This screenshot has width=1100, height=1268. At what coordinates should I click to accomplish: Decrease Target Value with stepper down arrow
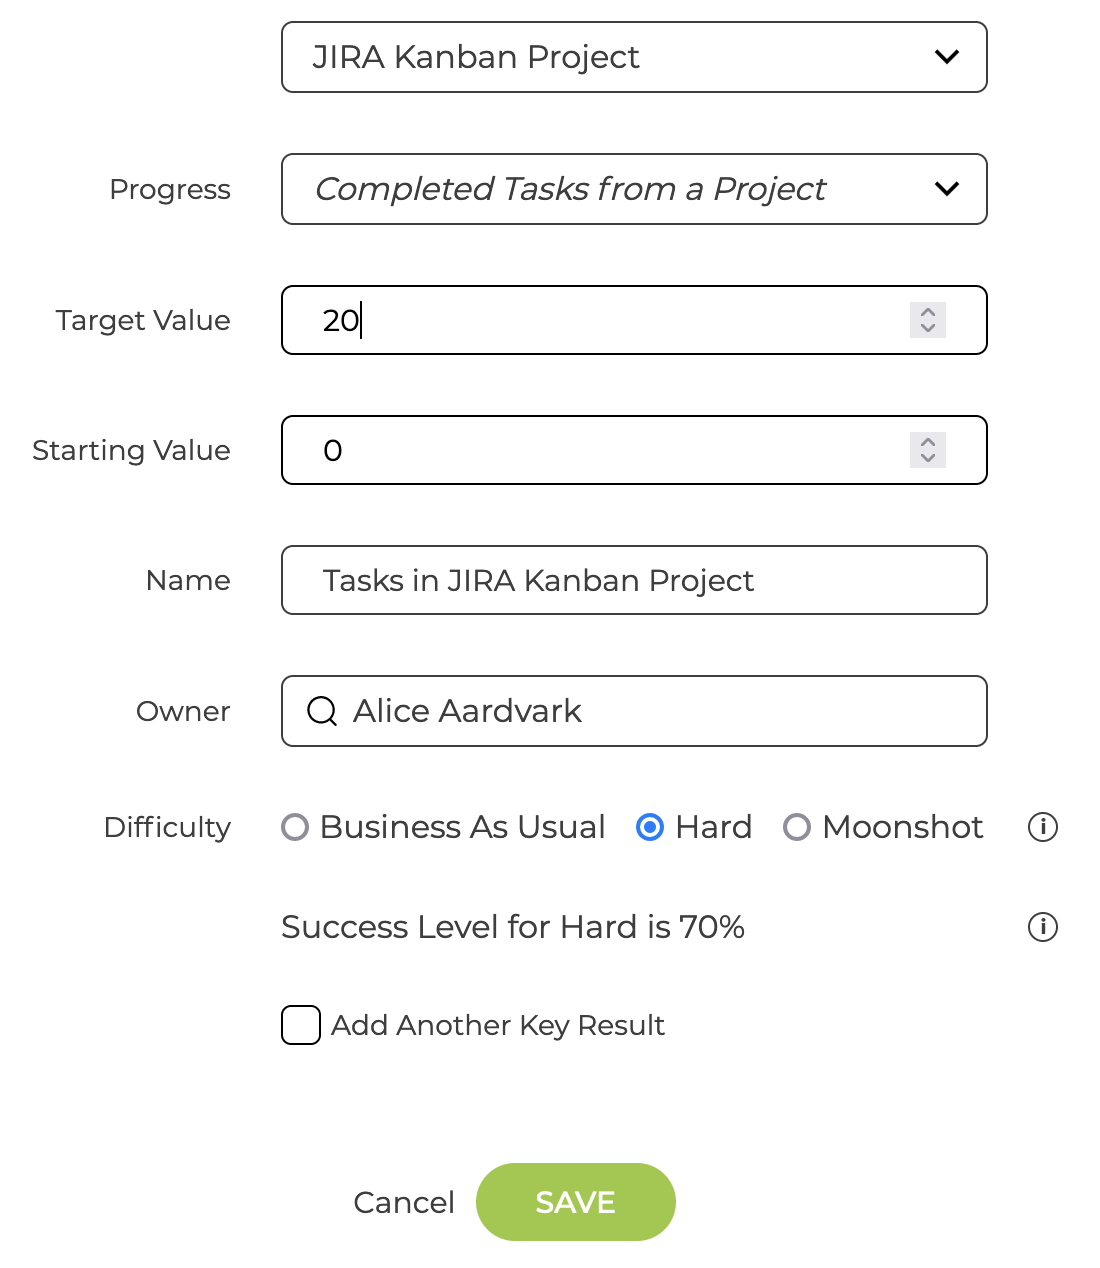tap(928, 328)
